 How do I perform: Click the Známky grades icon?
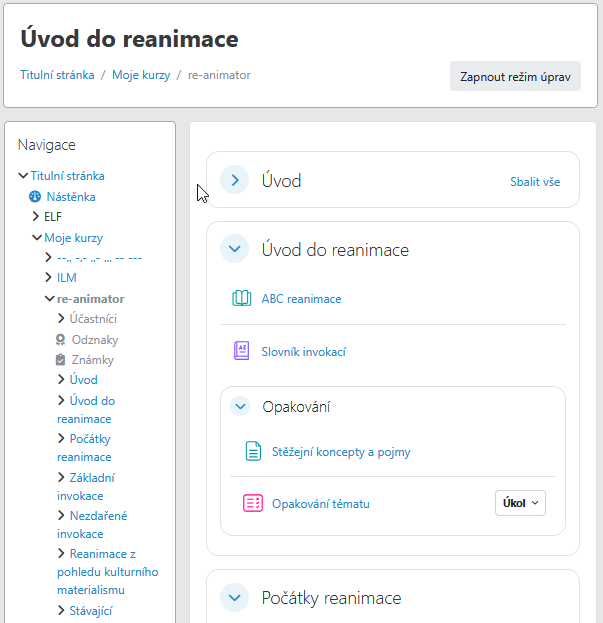[x=60, y=360]
